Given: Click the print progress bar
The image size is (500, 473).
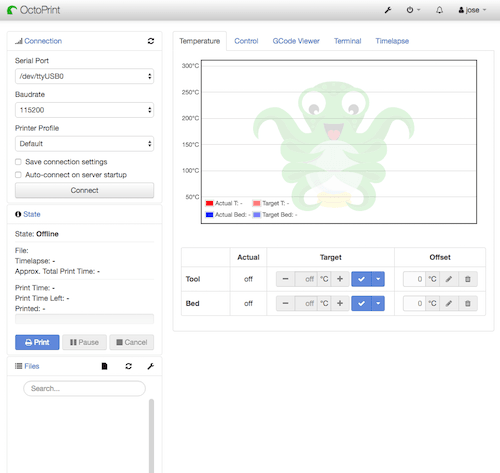Looking at the screenshot, I should pyautogui.click(x=84, y=319).
